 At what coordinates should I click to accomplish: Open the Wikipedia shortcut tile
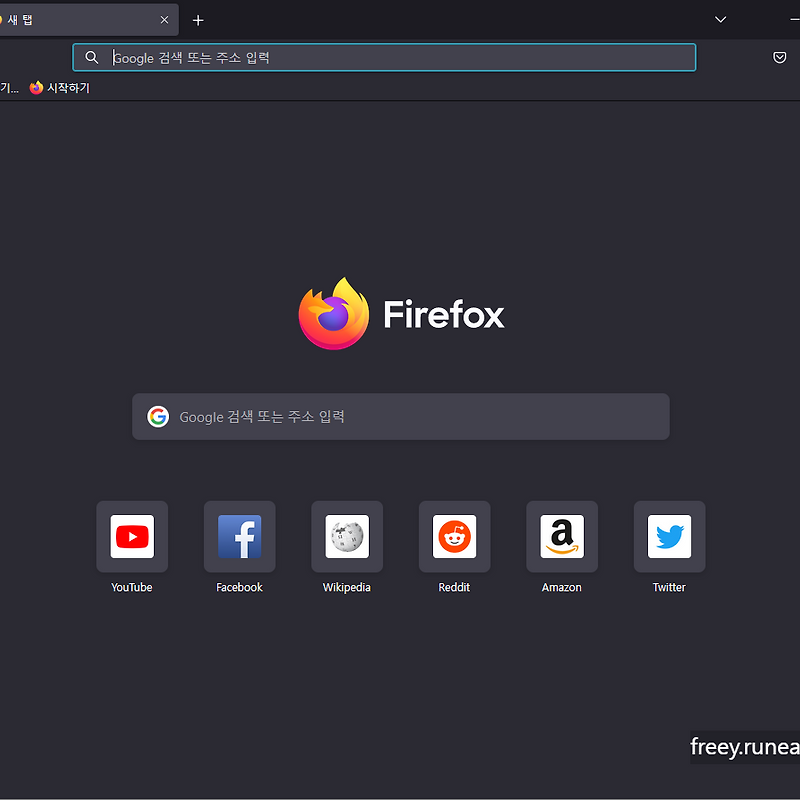click(347, 536)
